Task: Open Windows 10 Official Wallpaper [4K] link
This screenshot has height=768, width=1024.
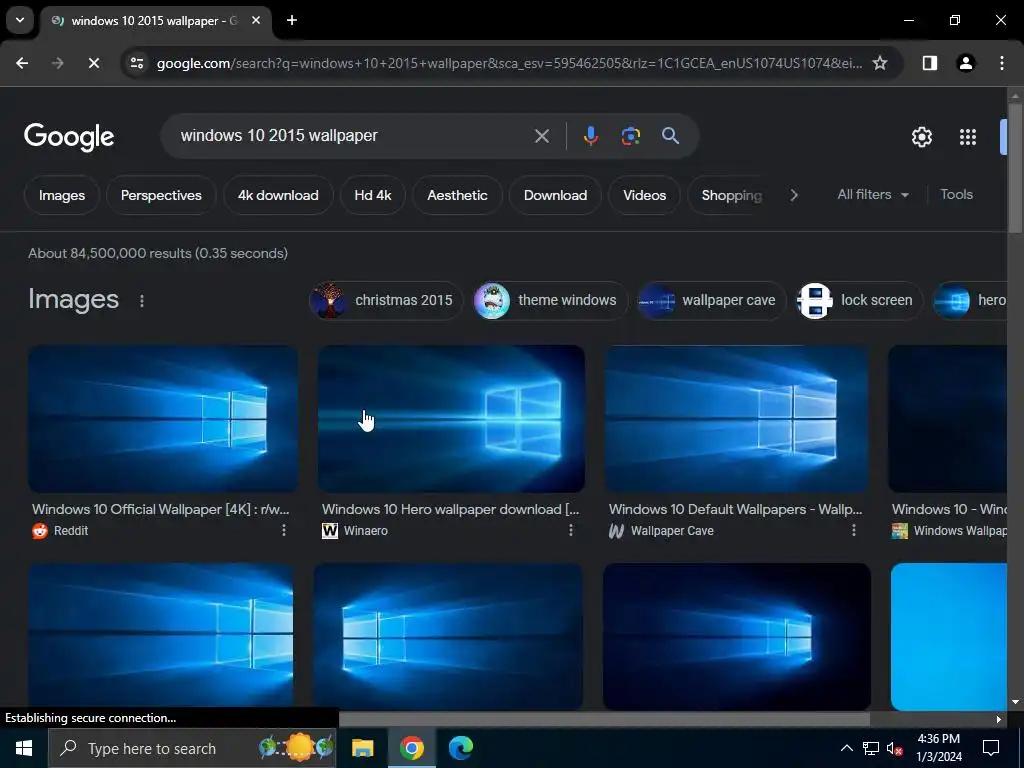Action: click(x=161, y=509)
